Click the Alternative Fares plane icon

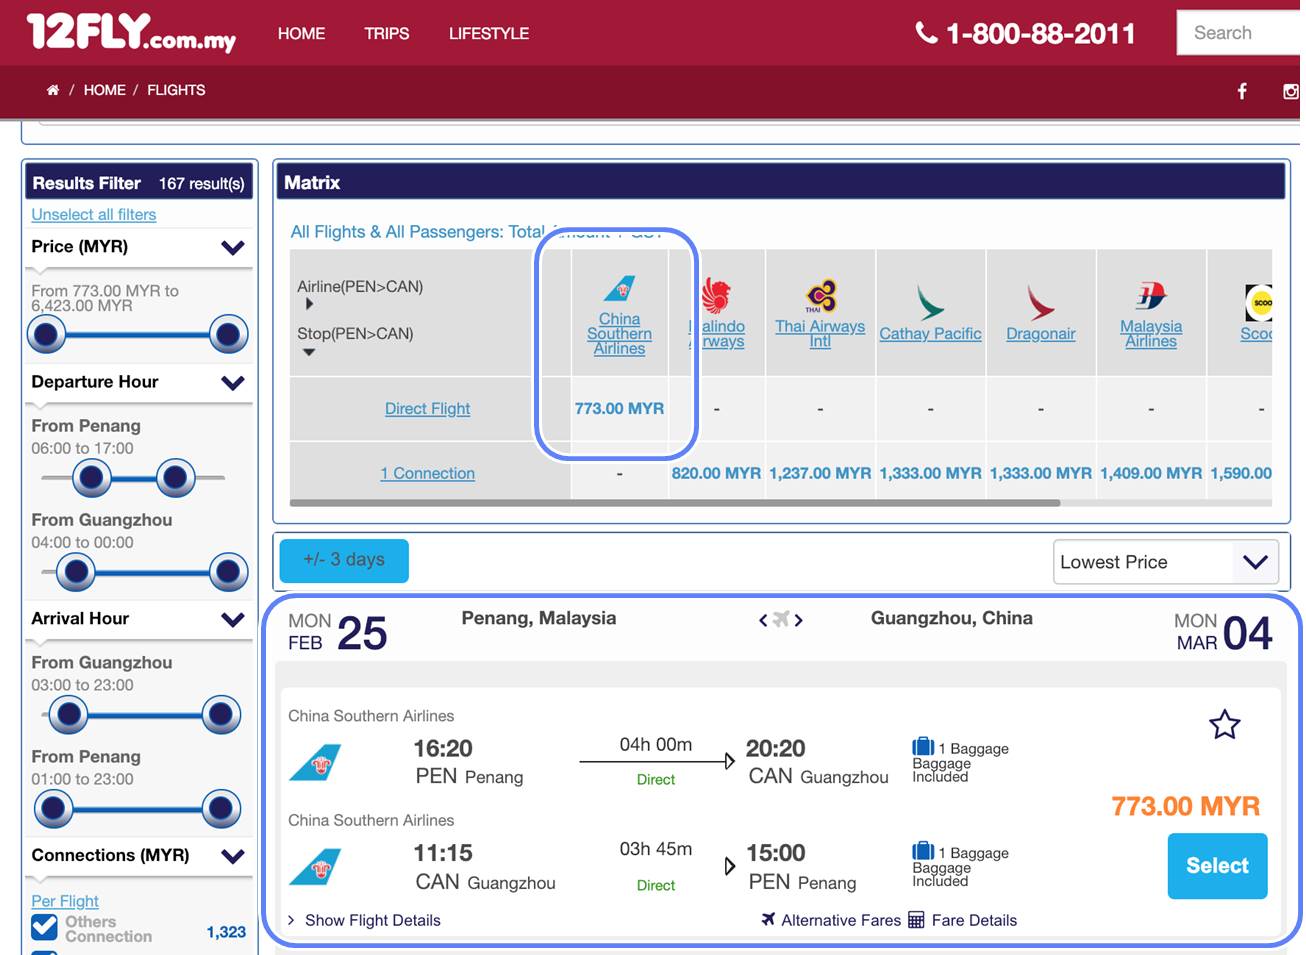pyautogui.click(x=768, y=919)
